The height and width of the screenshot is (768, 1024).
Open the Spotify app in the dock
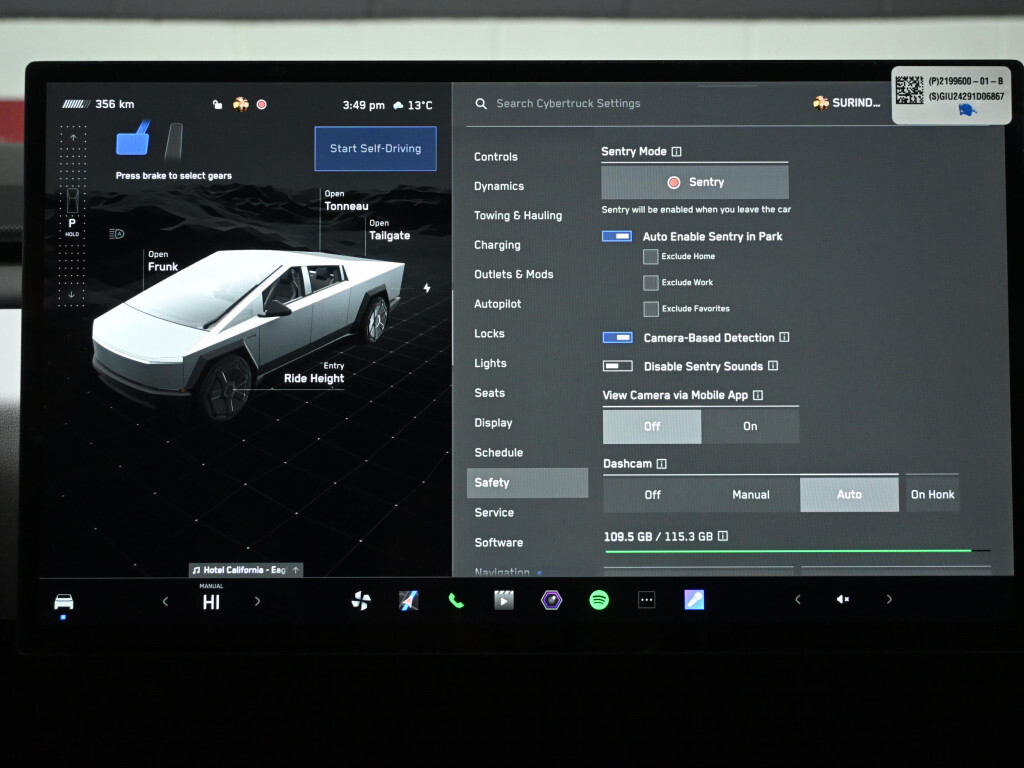coord(599,600)
